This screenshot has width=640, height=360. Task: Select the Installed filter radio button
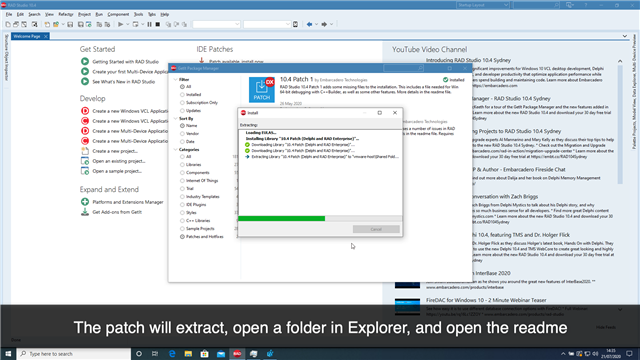point(182,95)
